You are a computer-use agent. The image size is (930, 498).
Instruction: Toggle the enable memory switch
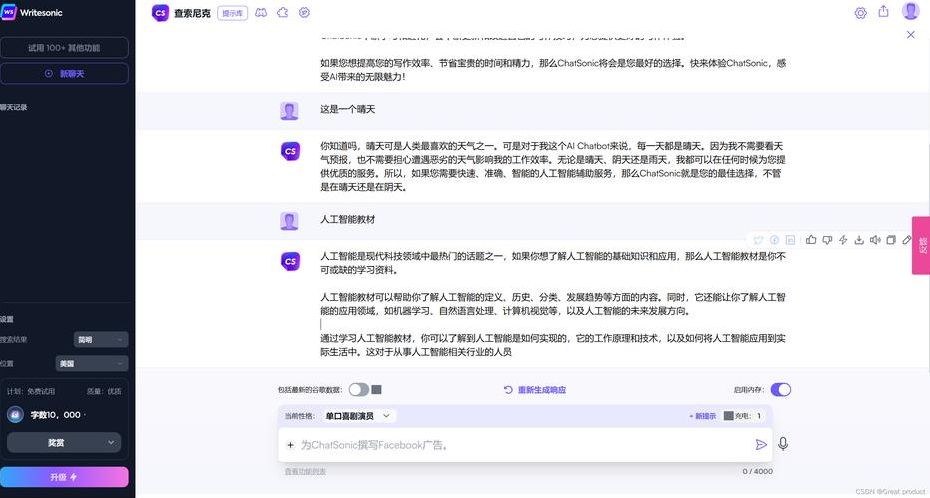(781, 390)
